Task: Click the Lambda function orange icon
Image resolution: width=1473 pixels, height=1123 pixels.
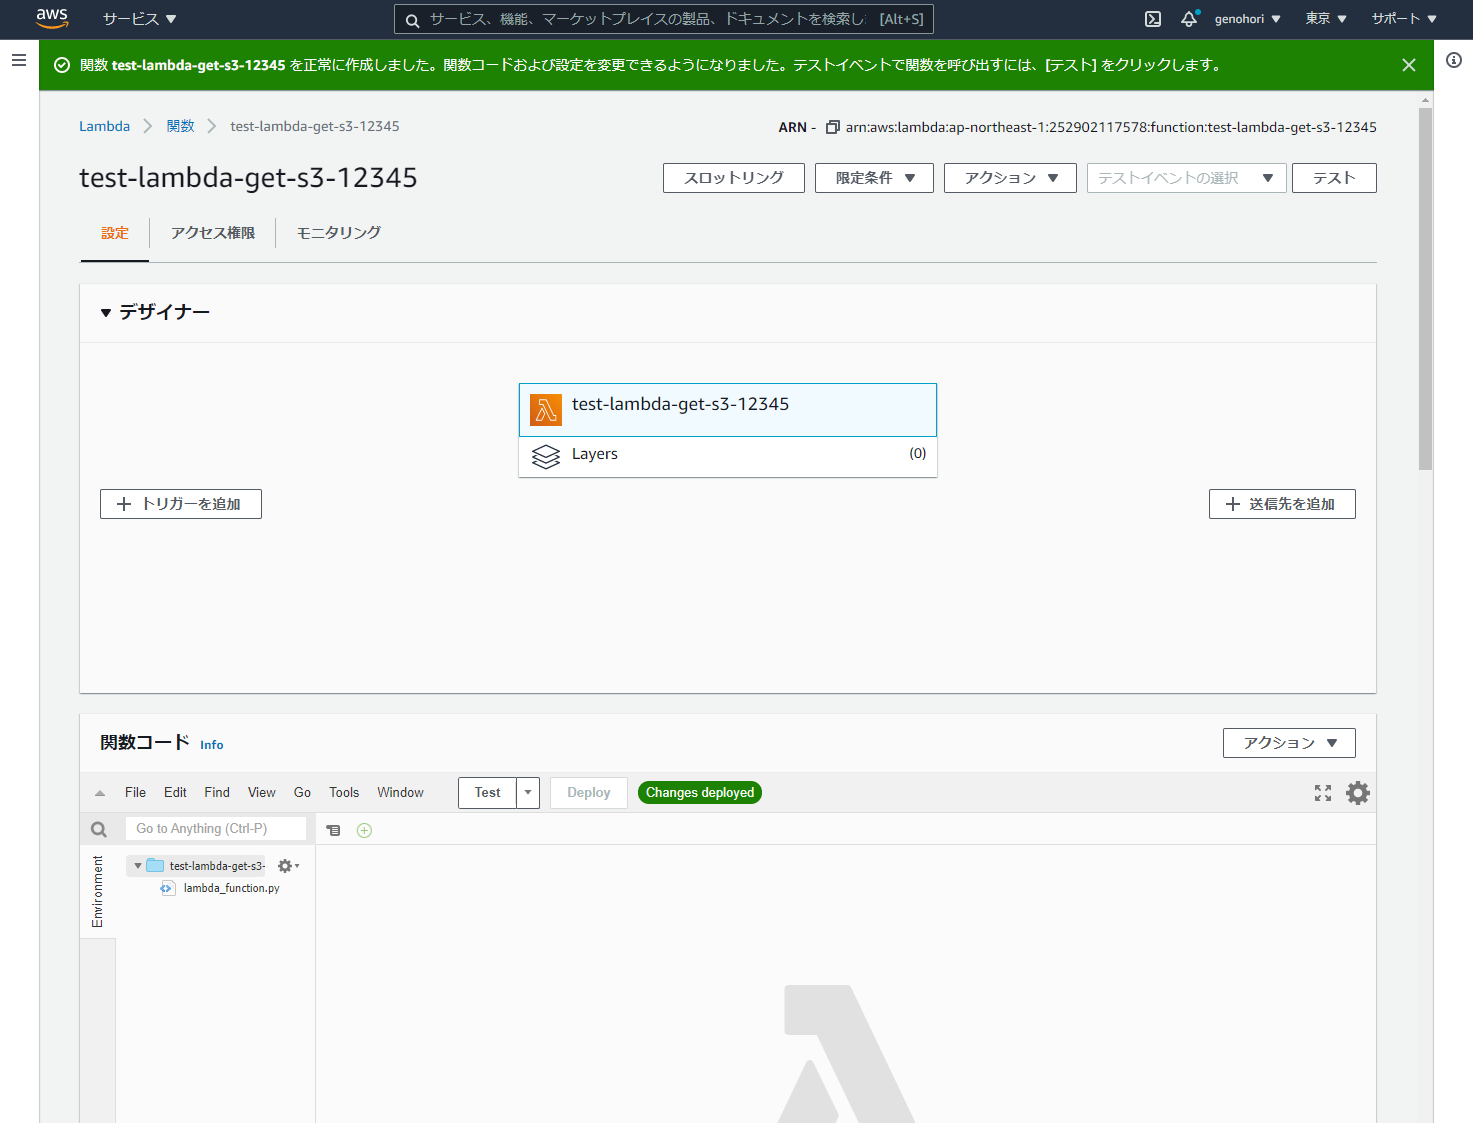Action: point(546,410)
